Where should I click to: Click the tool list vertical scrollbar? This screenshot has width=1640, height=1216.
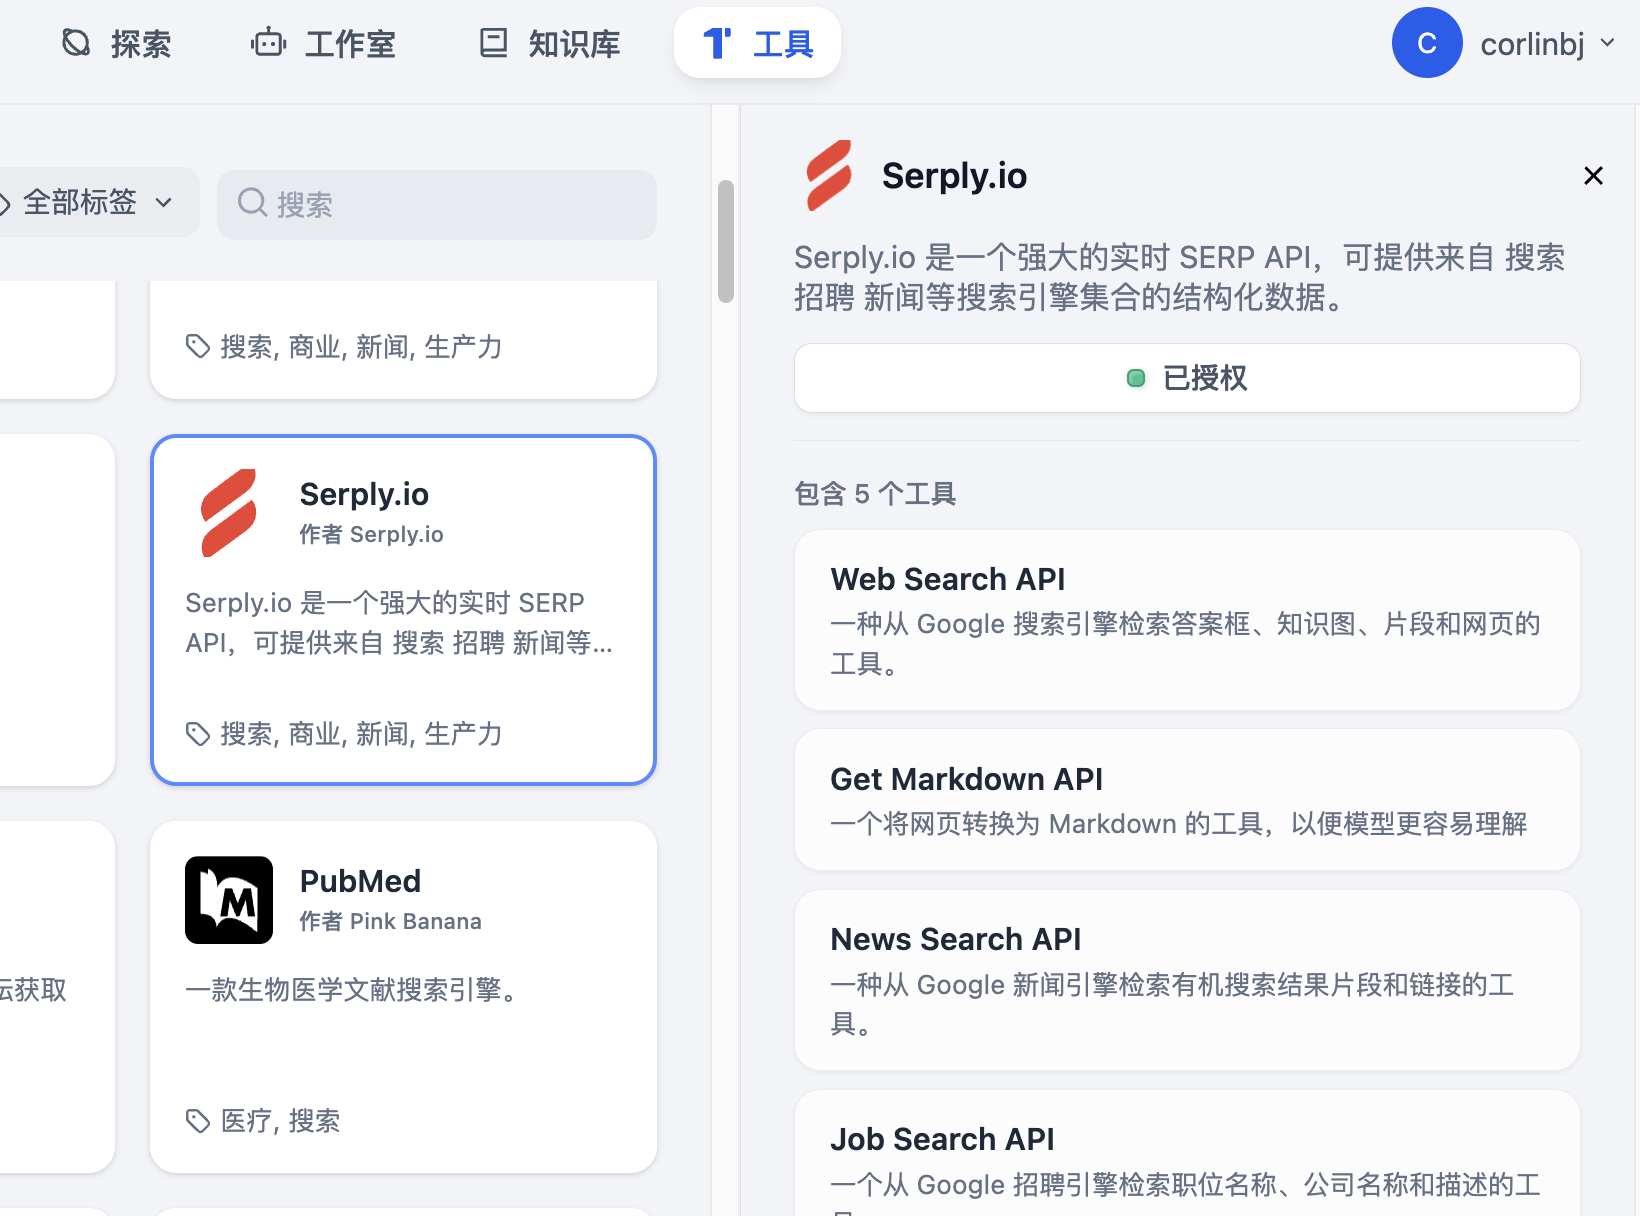click(x=726, y=241)
